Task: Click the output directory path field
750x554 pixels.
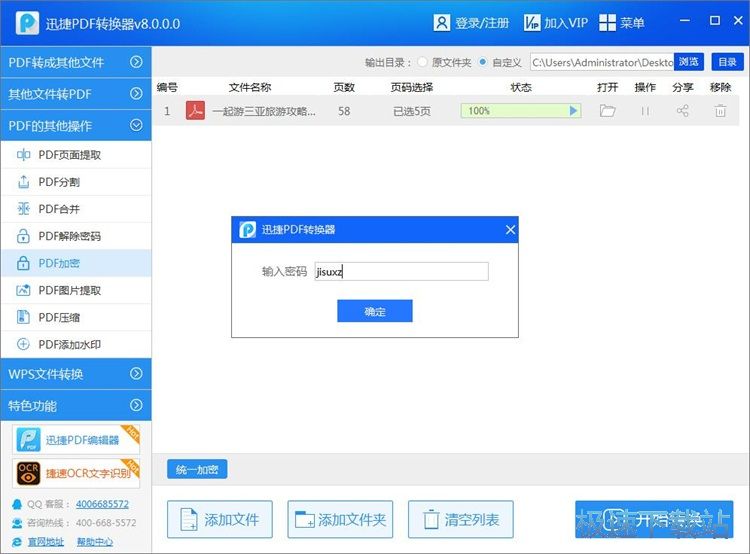Action: pos(602,62)
